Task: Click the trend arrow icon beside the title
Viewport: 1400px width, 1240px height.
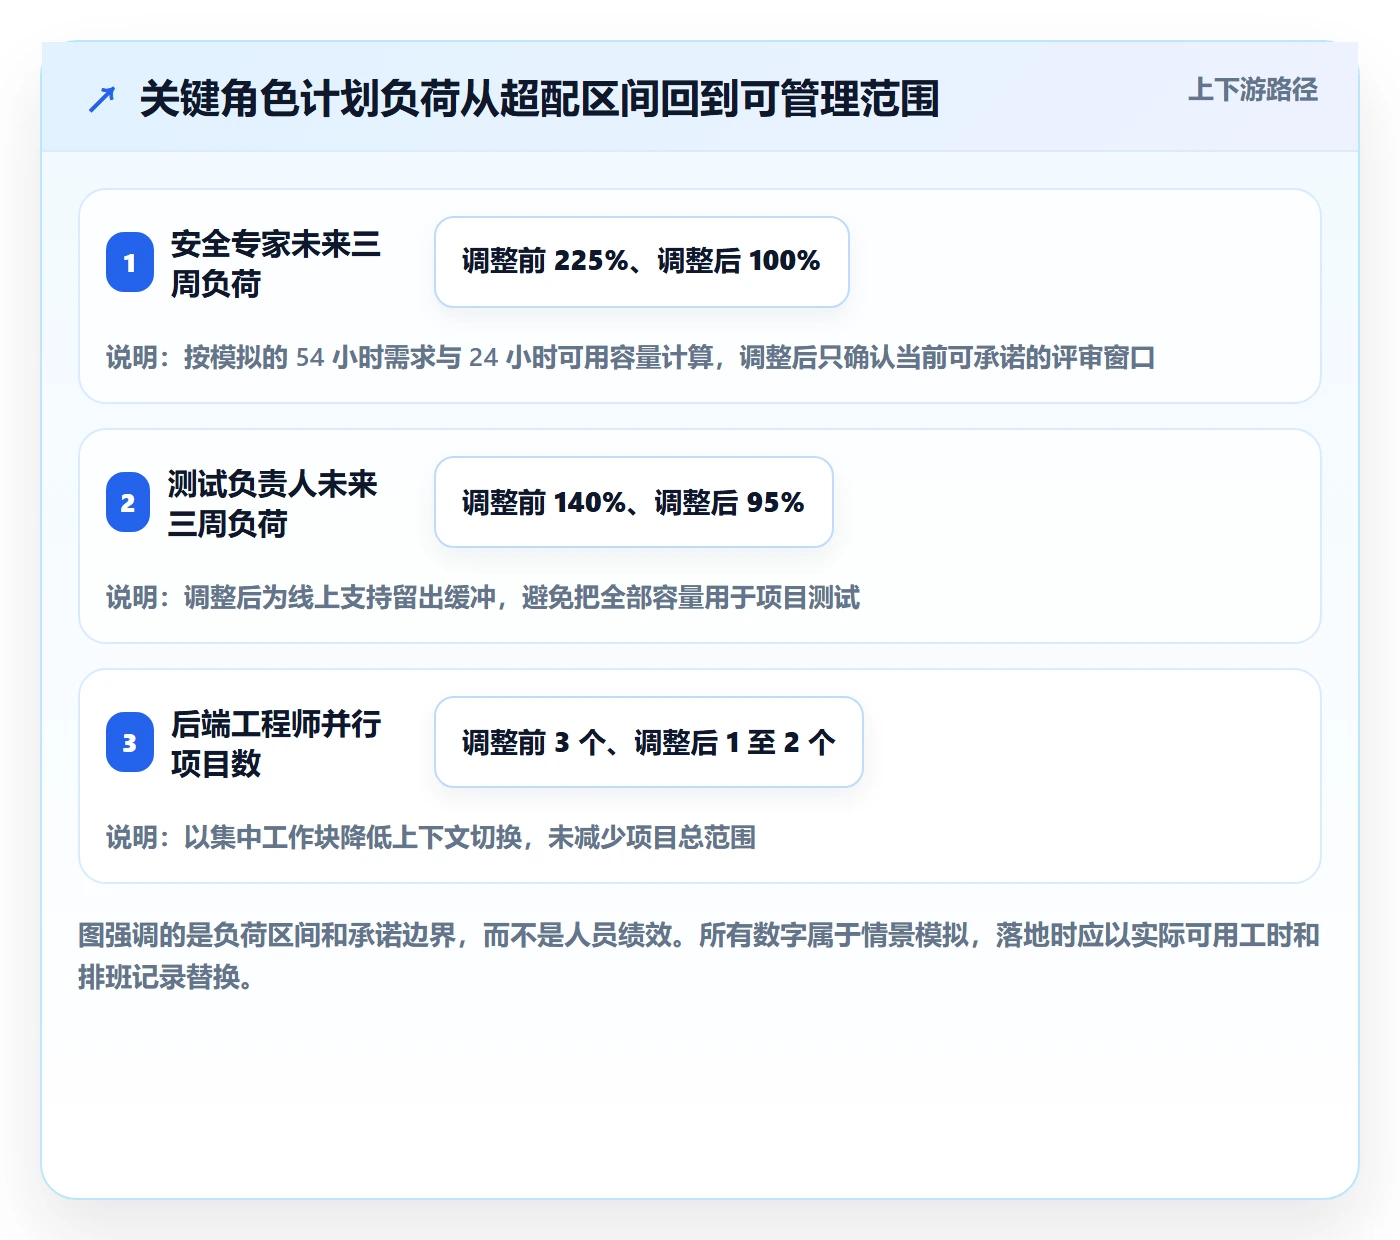Action: click(x=102, y=99)
